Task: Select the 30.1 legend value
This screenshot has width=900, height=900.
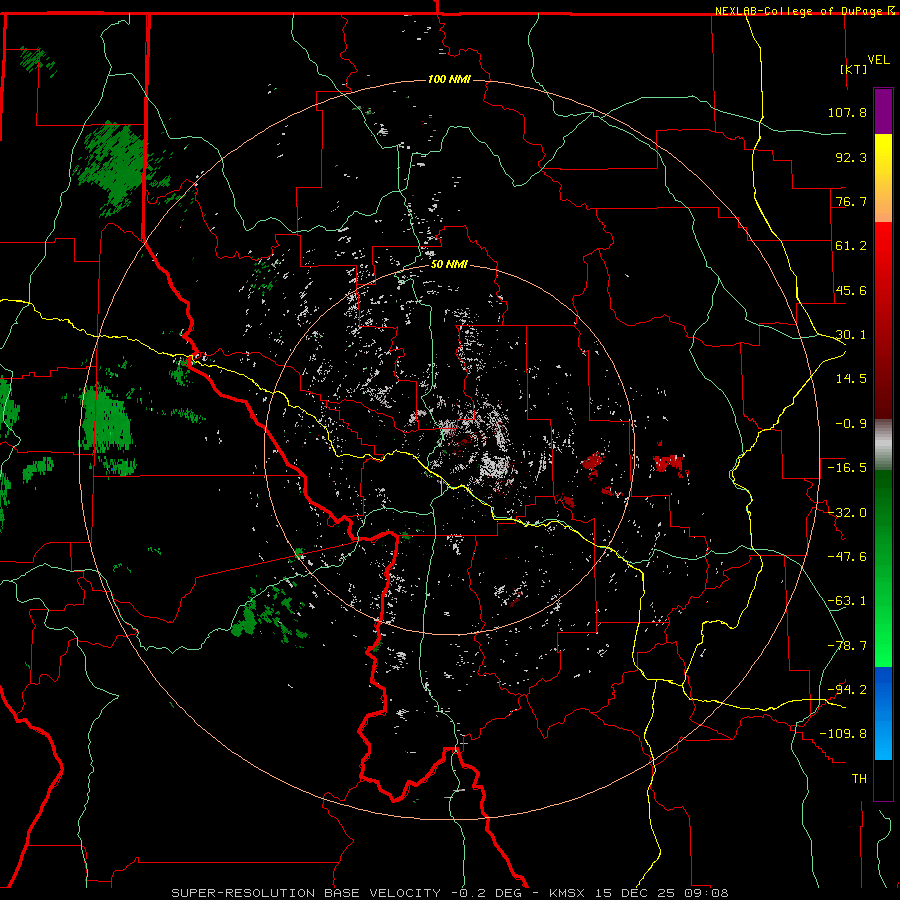Action: click(x=851, y=335)
